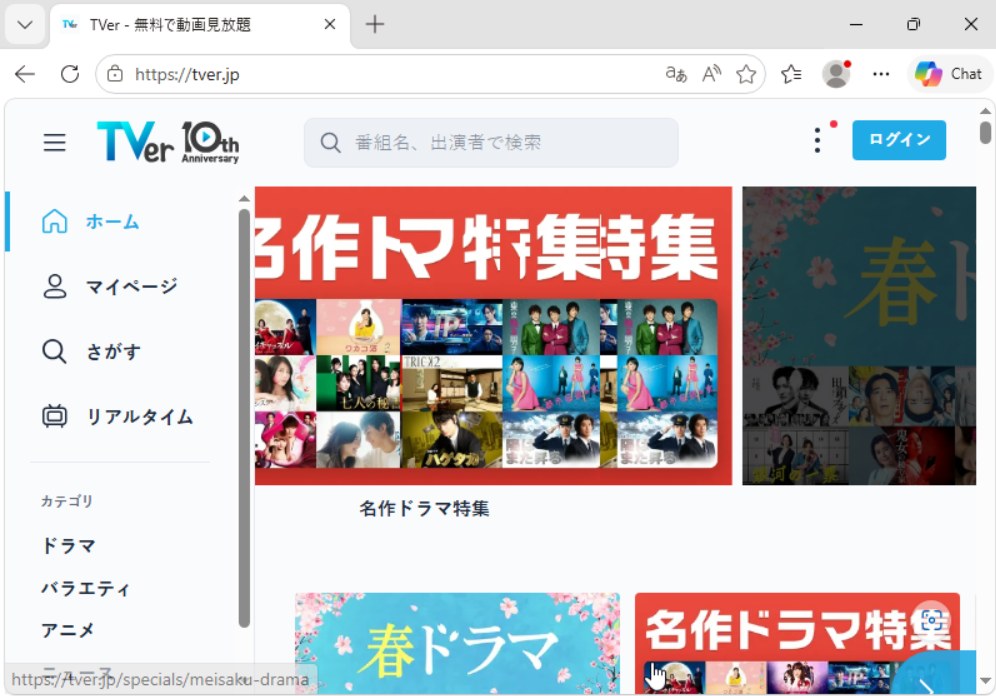
Task: Open the tab search dropdown chevron
Action: 25,25
